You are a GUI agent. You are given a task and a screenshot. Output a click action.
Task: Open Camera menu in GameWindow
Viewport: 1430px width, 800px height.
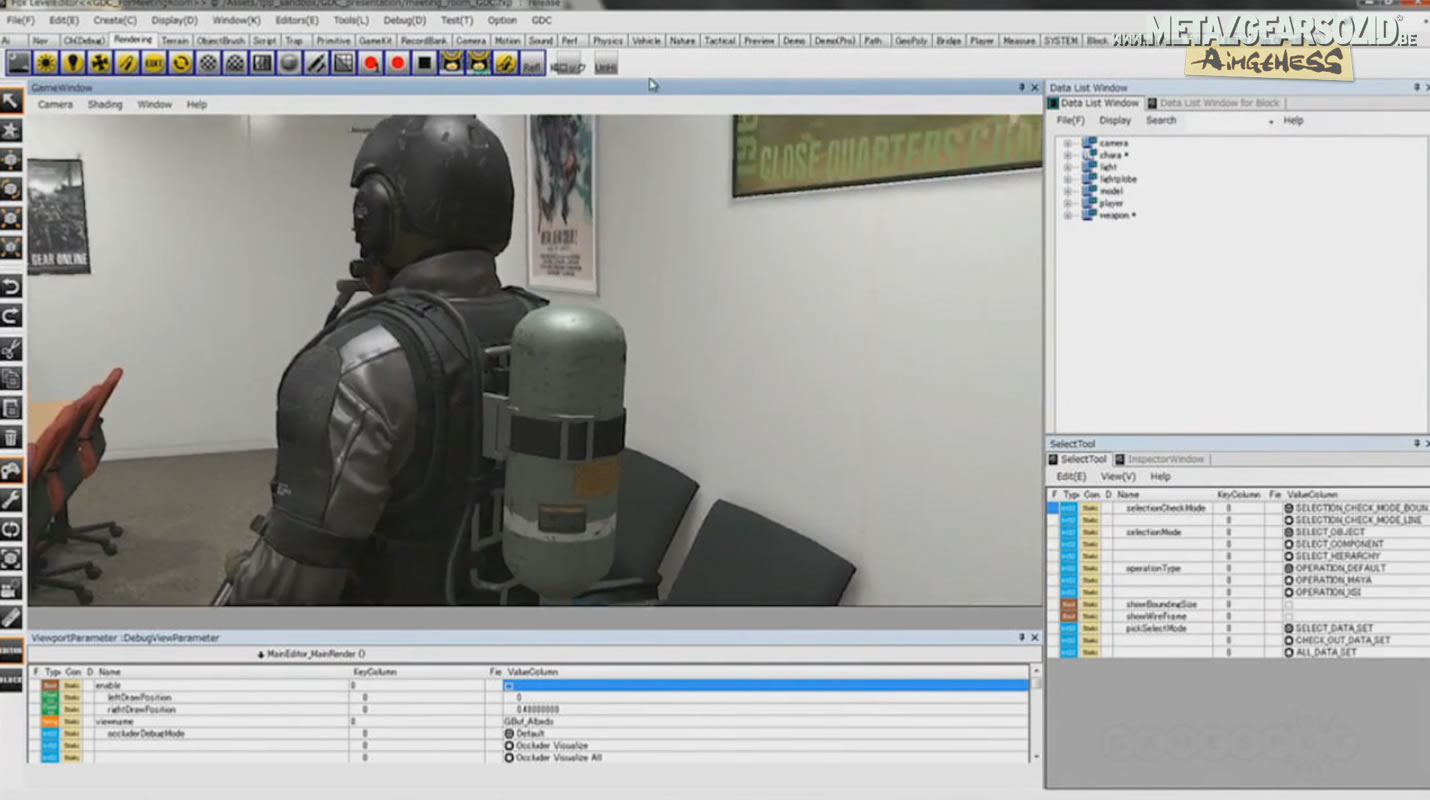pos(55,104)
